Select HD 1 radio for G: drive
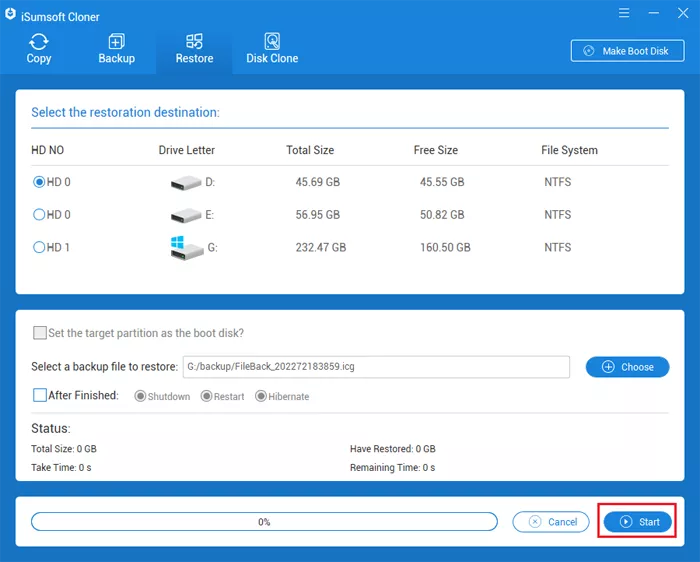This screenshot has height=562, width=700. pos(40,247)
